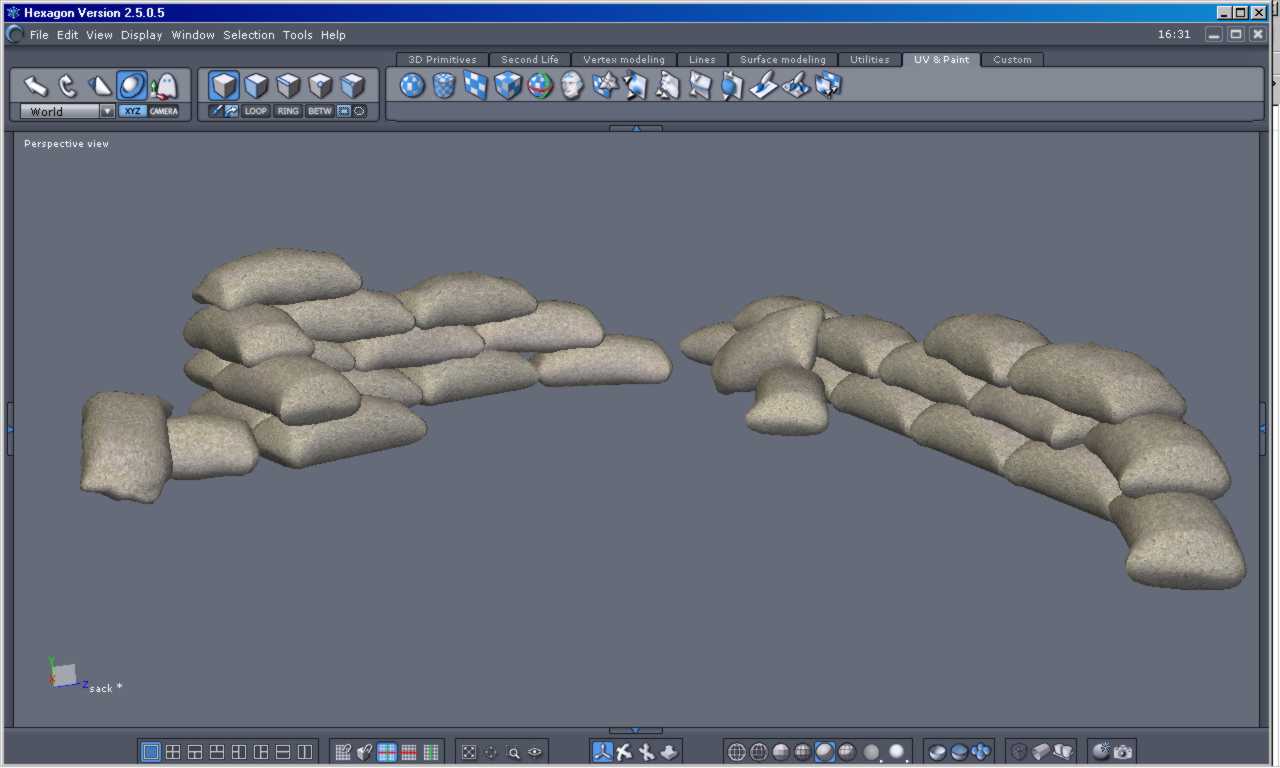The height and width of the screenshot is (768, 1280).
Task: Open the Window menu
Action: pos(193,35)
